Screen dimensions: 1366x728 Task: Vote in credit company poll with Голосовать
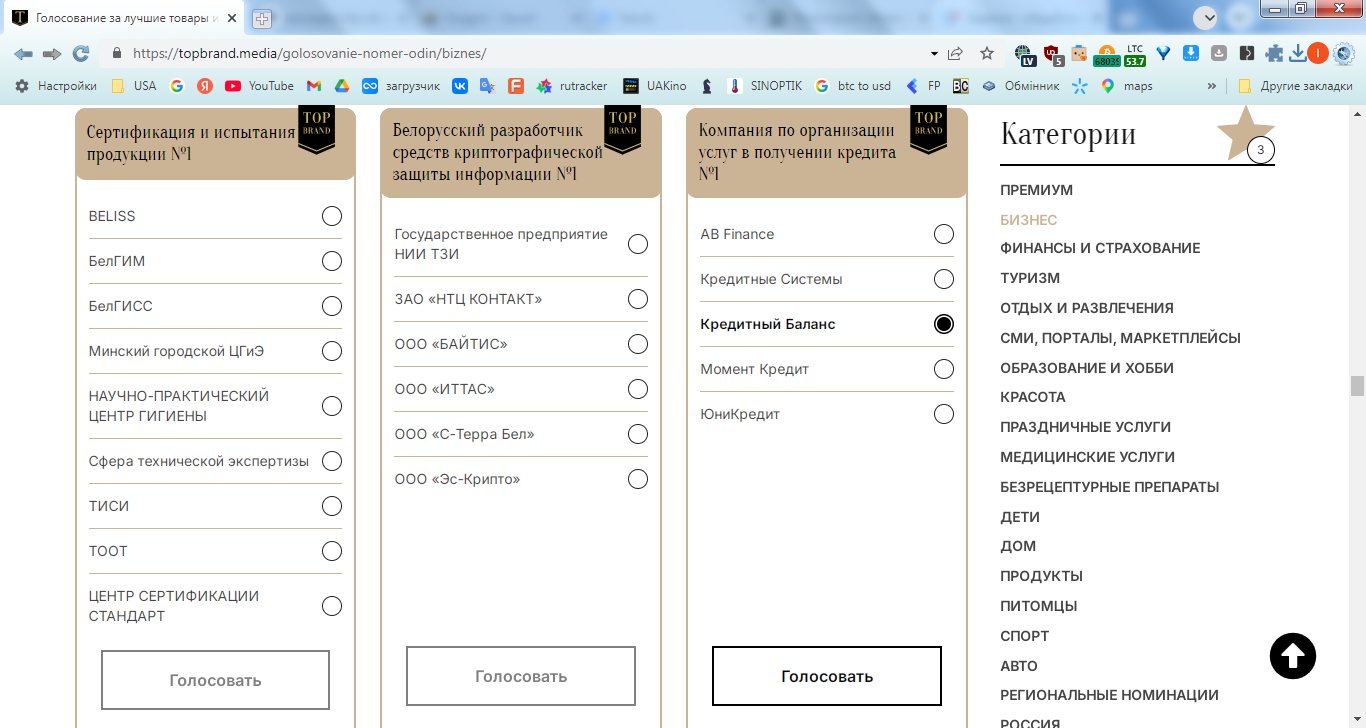pos(827,676)
